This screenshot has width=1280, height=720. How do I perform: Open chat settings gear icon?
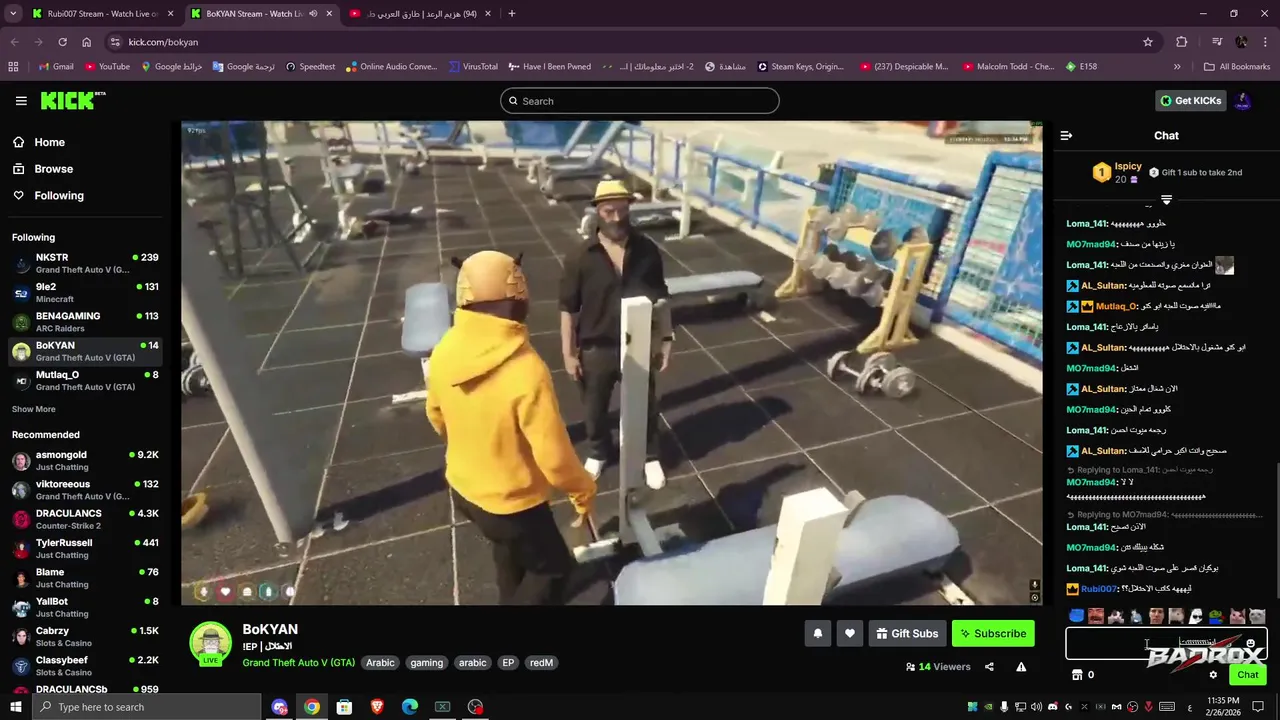tap(1213, 675)
